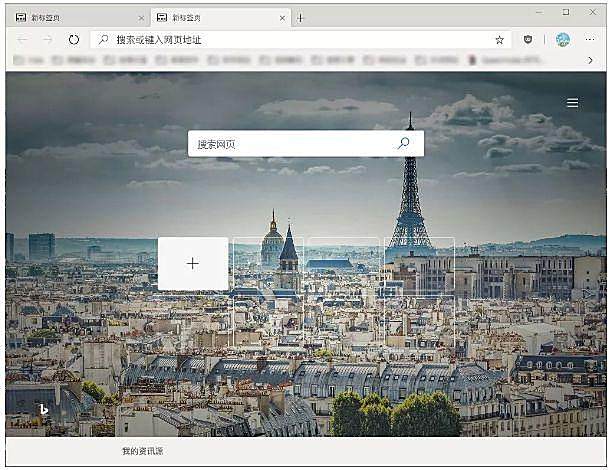Go back to the previous page
Viewport: 610px width, 470px height.
coord(23,39)
